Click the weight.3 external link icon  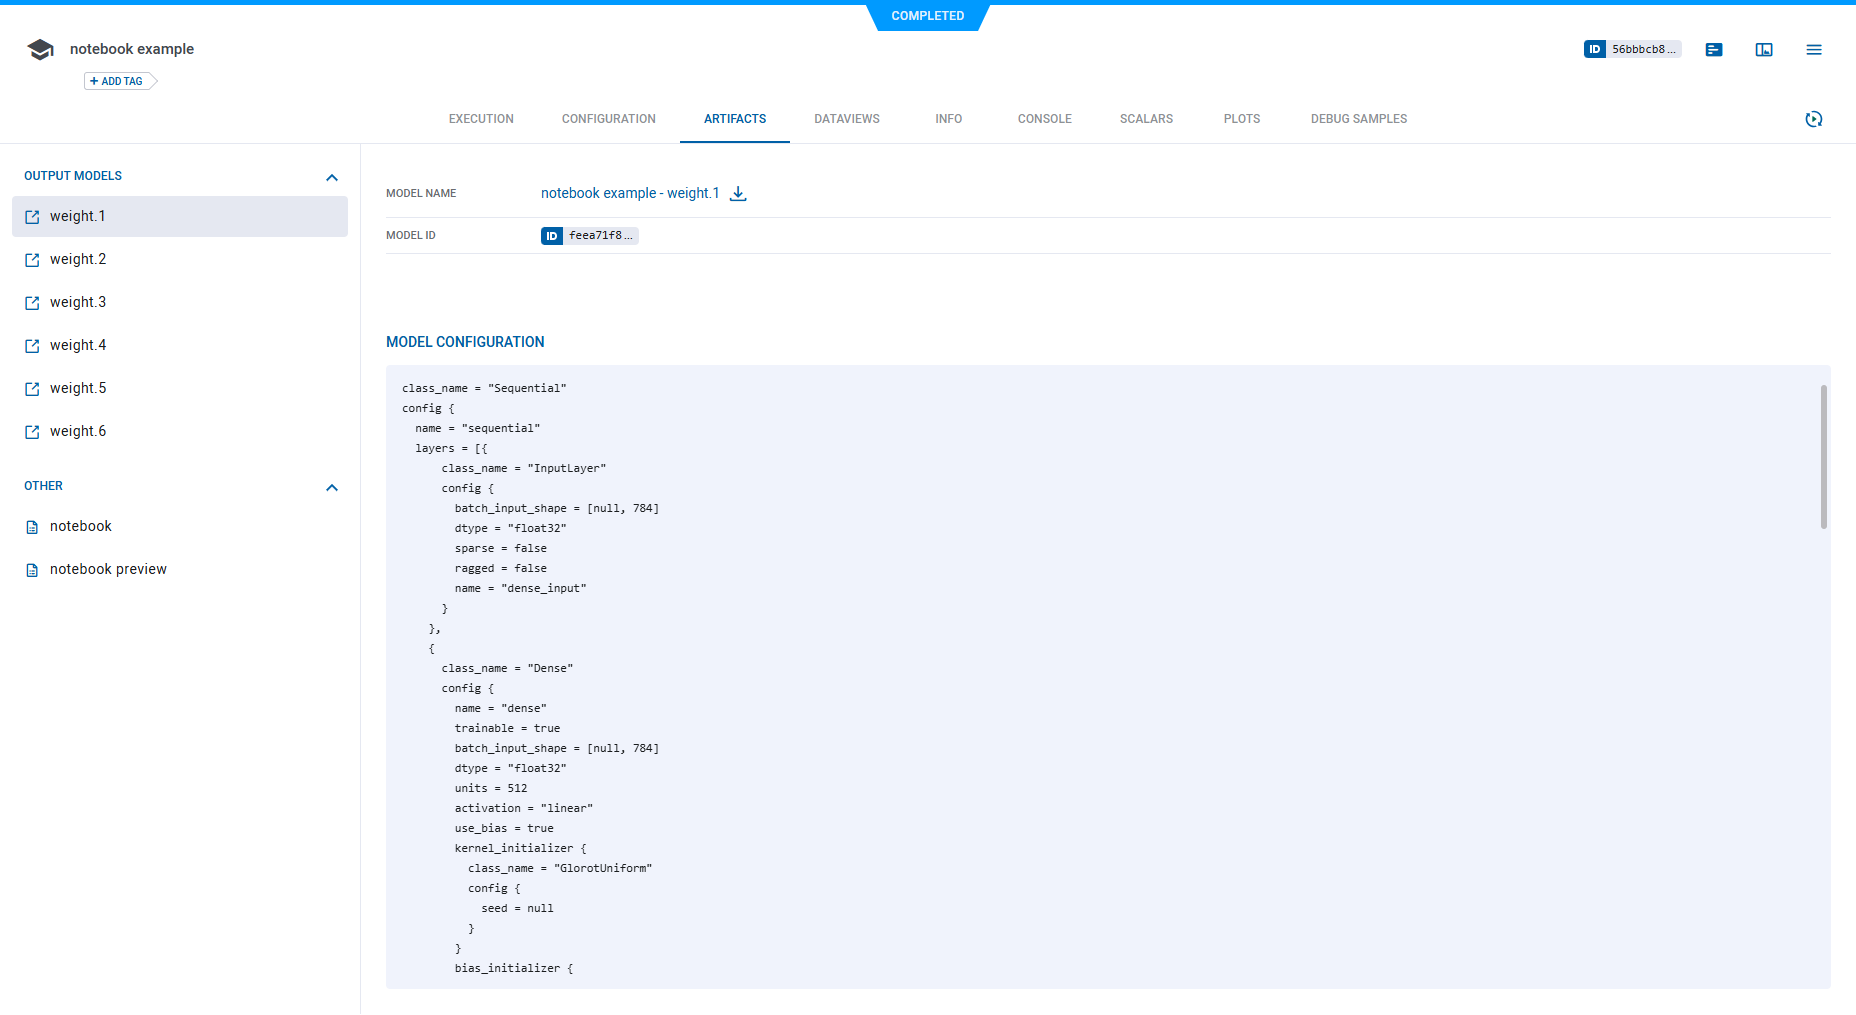click(32, 303)
